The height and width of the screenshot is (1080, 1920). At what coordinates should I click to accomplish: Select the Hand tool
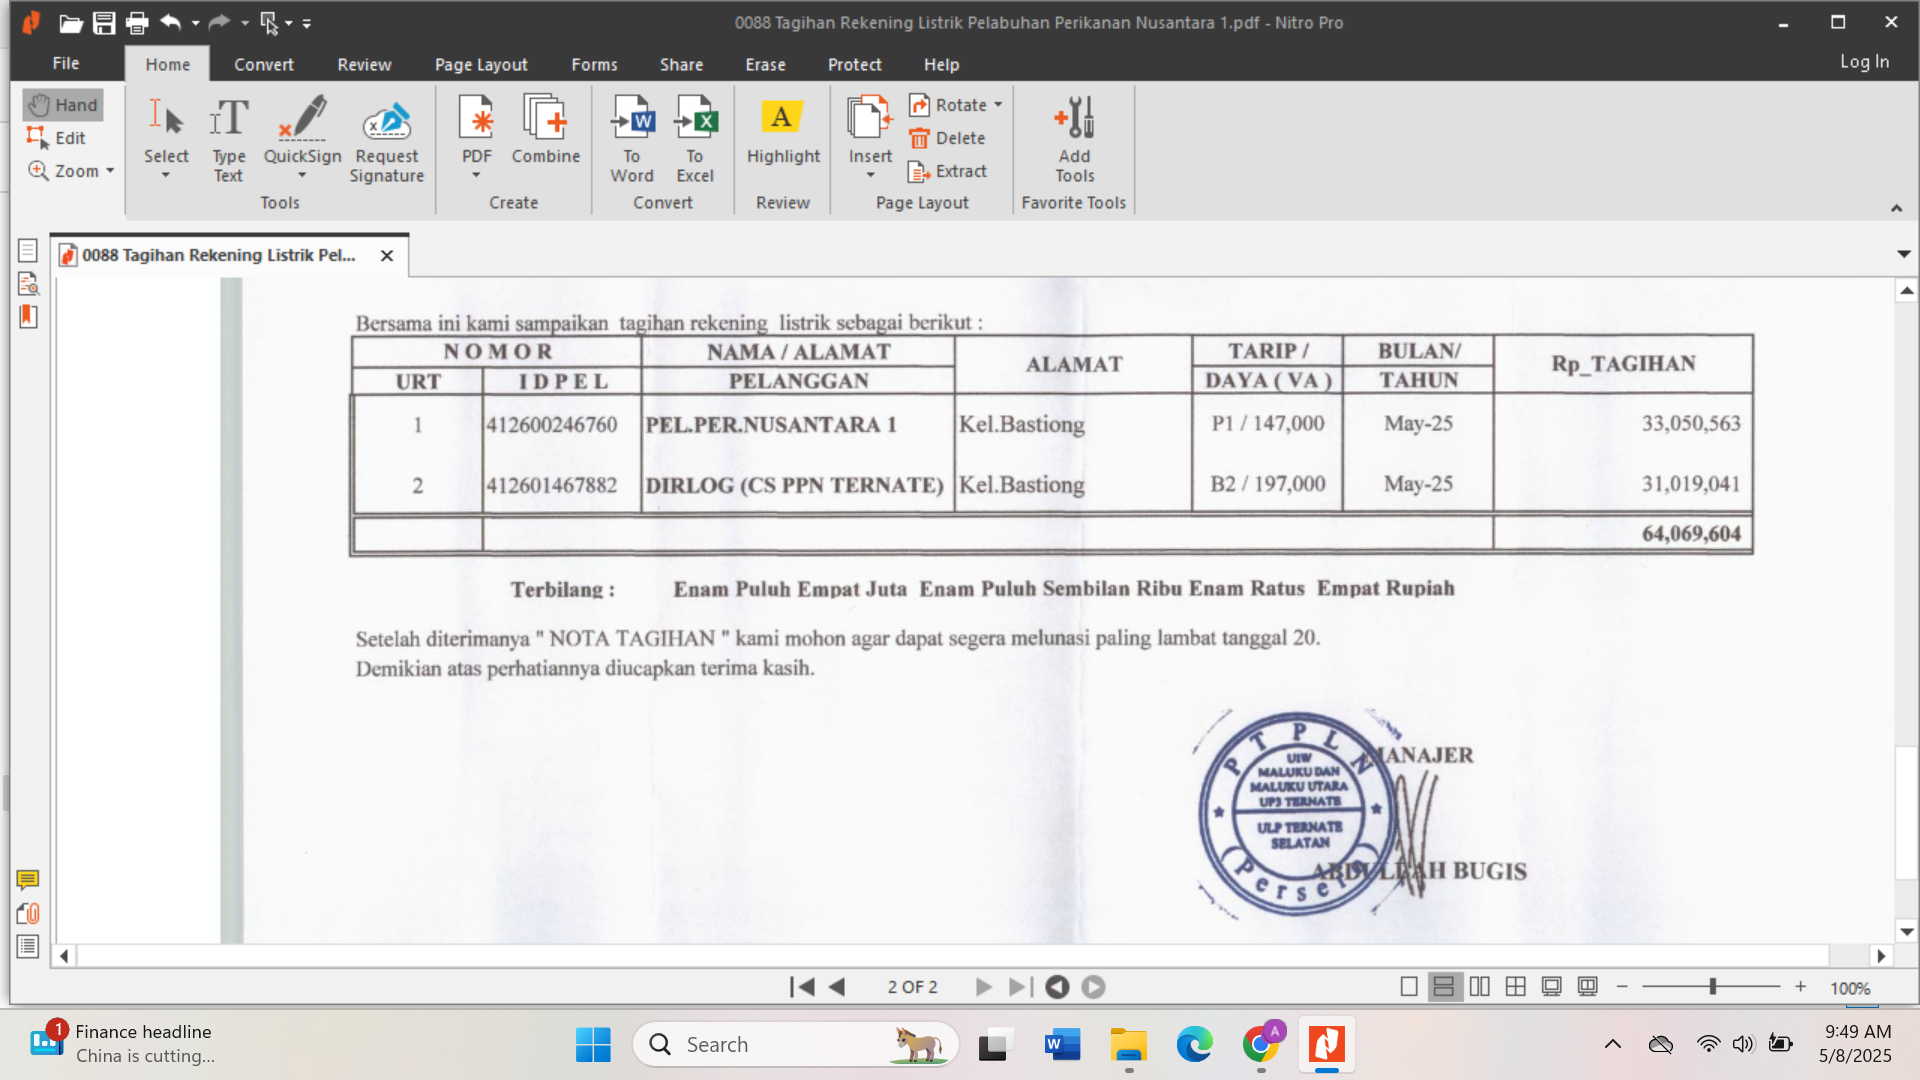click(63, 105)
